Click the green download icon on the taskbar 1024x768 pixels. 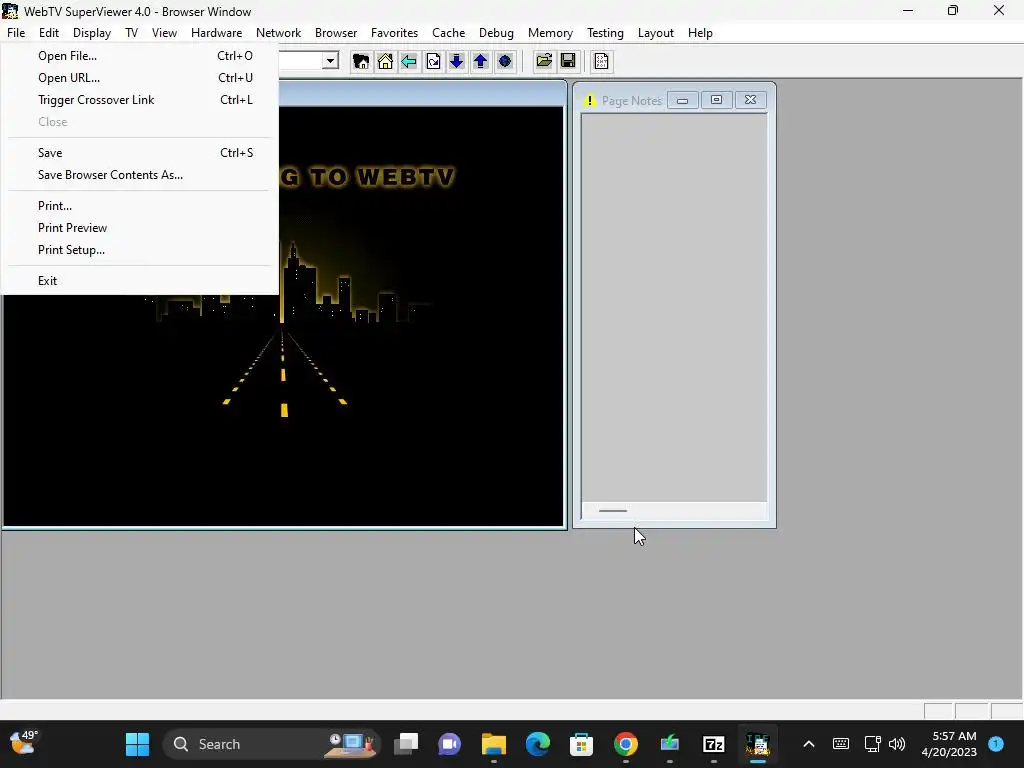pyautogui.click(x=669, y=744)
